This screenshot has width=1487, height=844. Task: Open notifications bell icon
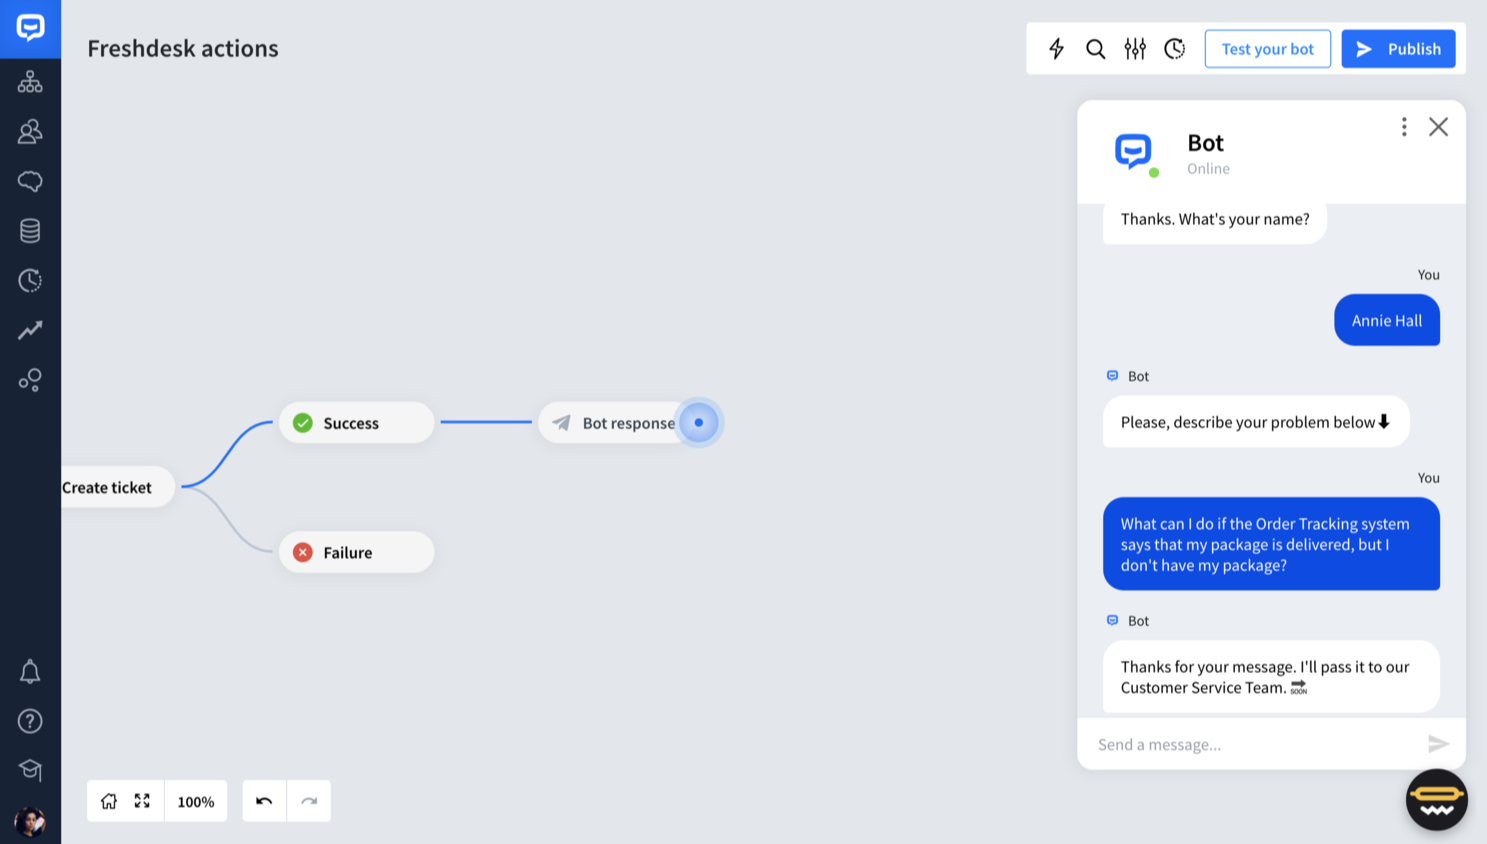tap(30, 671)
